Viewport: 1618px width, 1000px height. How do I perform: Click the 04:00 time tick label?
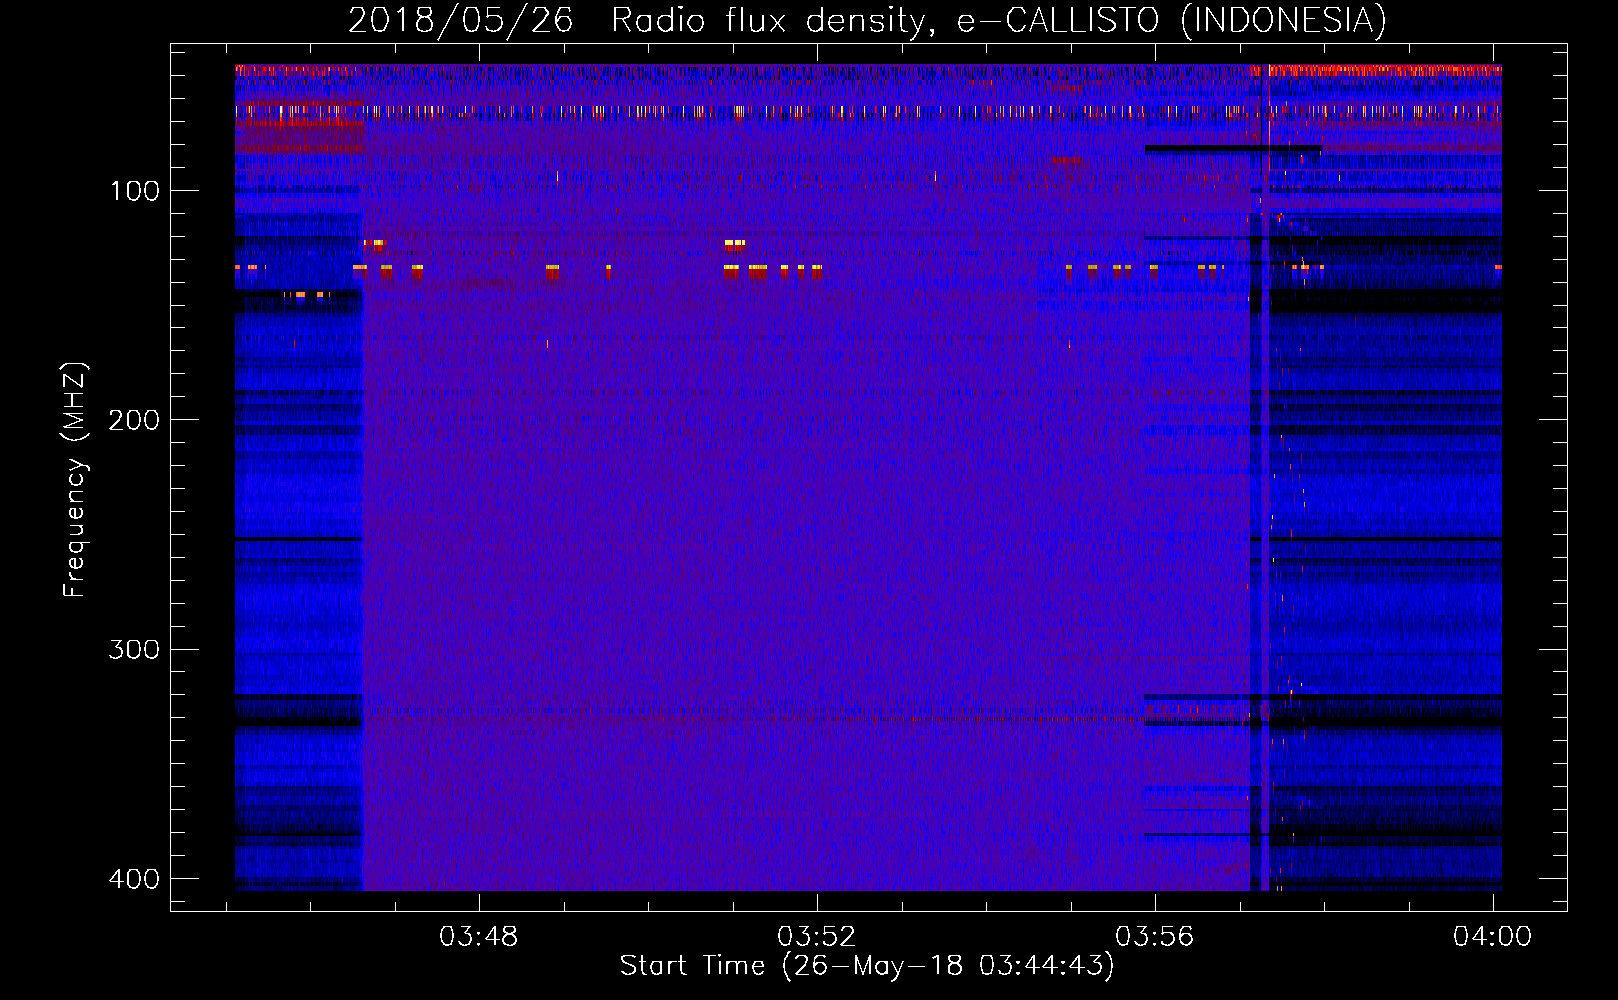coord(1492,937)
